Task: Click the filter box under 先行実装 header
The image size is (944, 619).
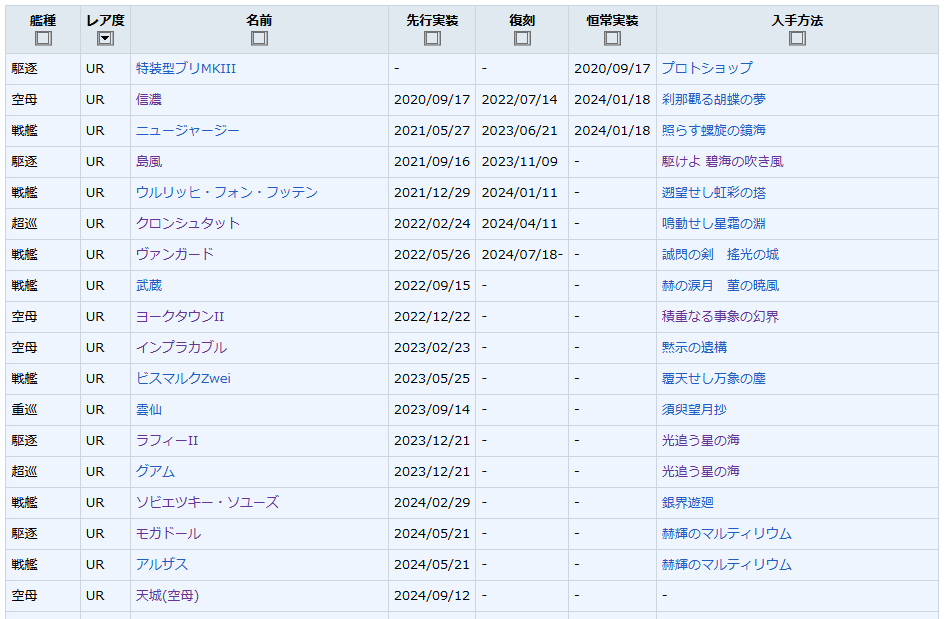Action: click(x=432, y=39)
